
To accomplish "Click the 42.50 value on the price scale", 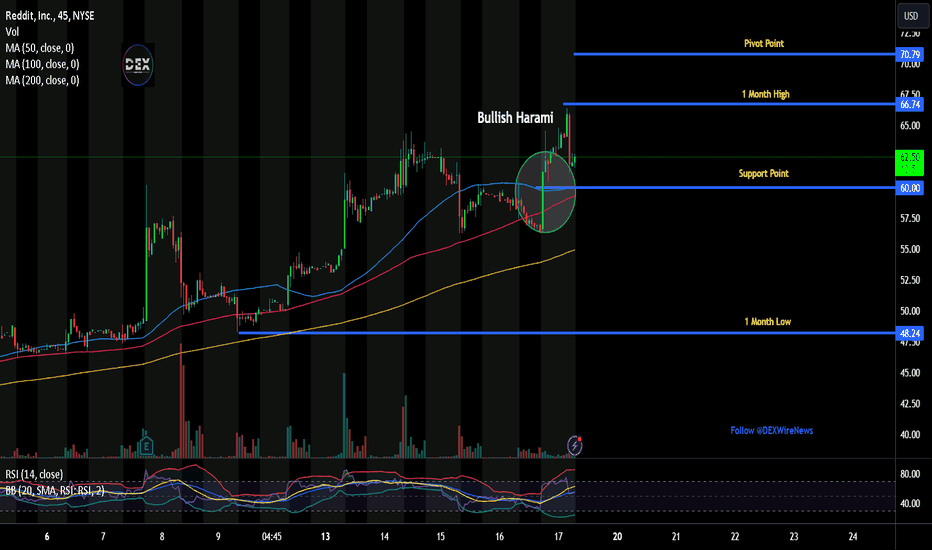I will [x=910, y=404].
